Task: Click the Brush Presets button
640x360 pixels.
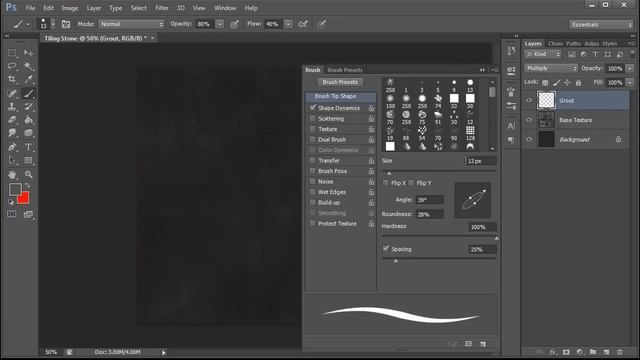Action: pyautogui.click(x=340, y=82)
